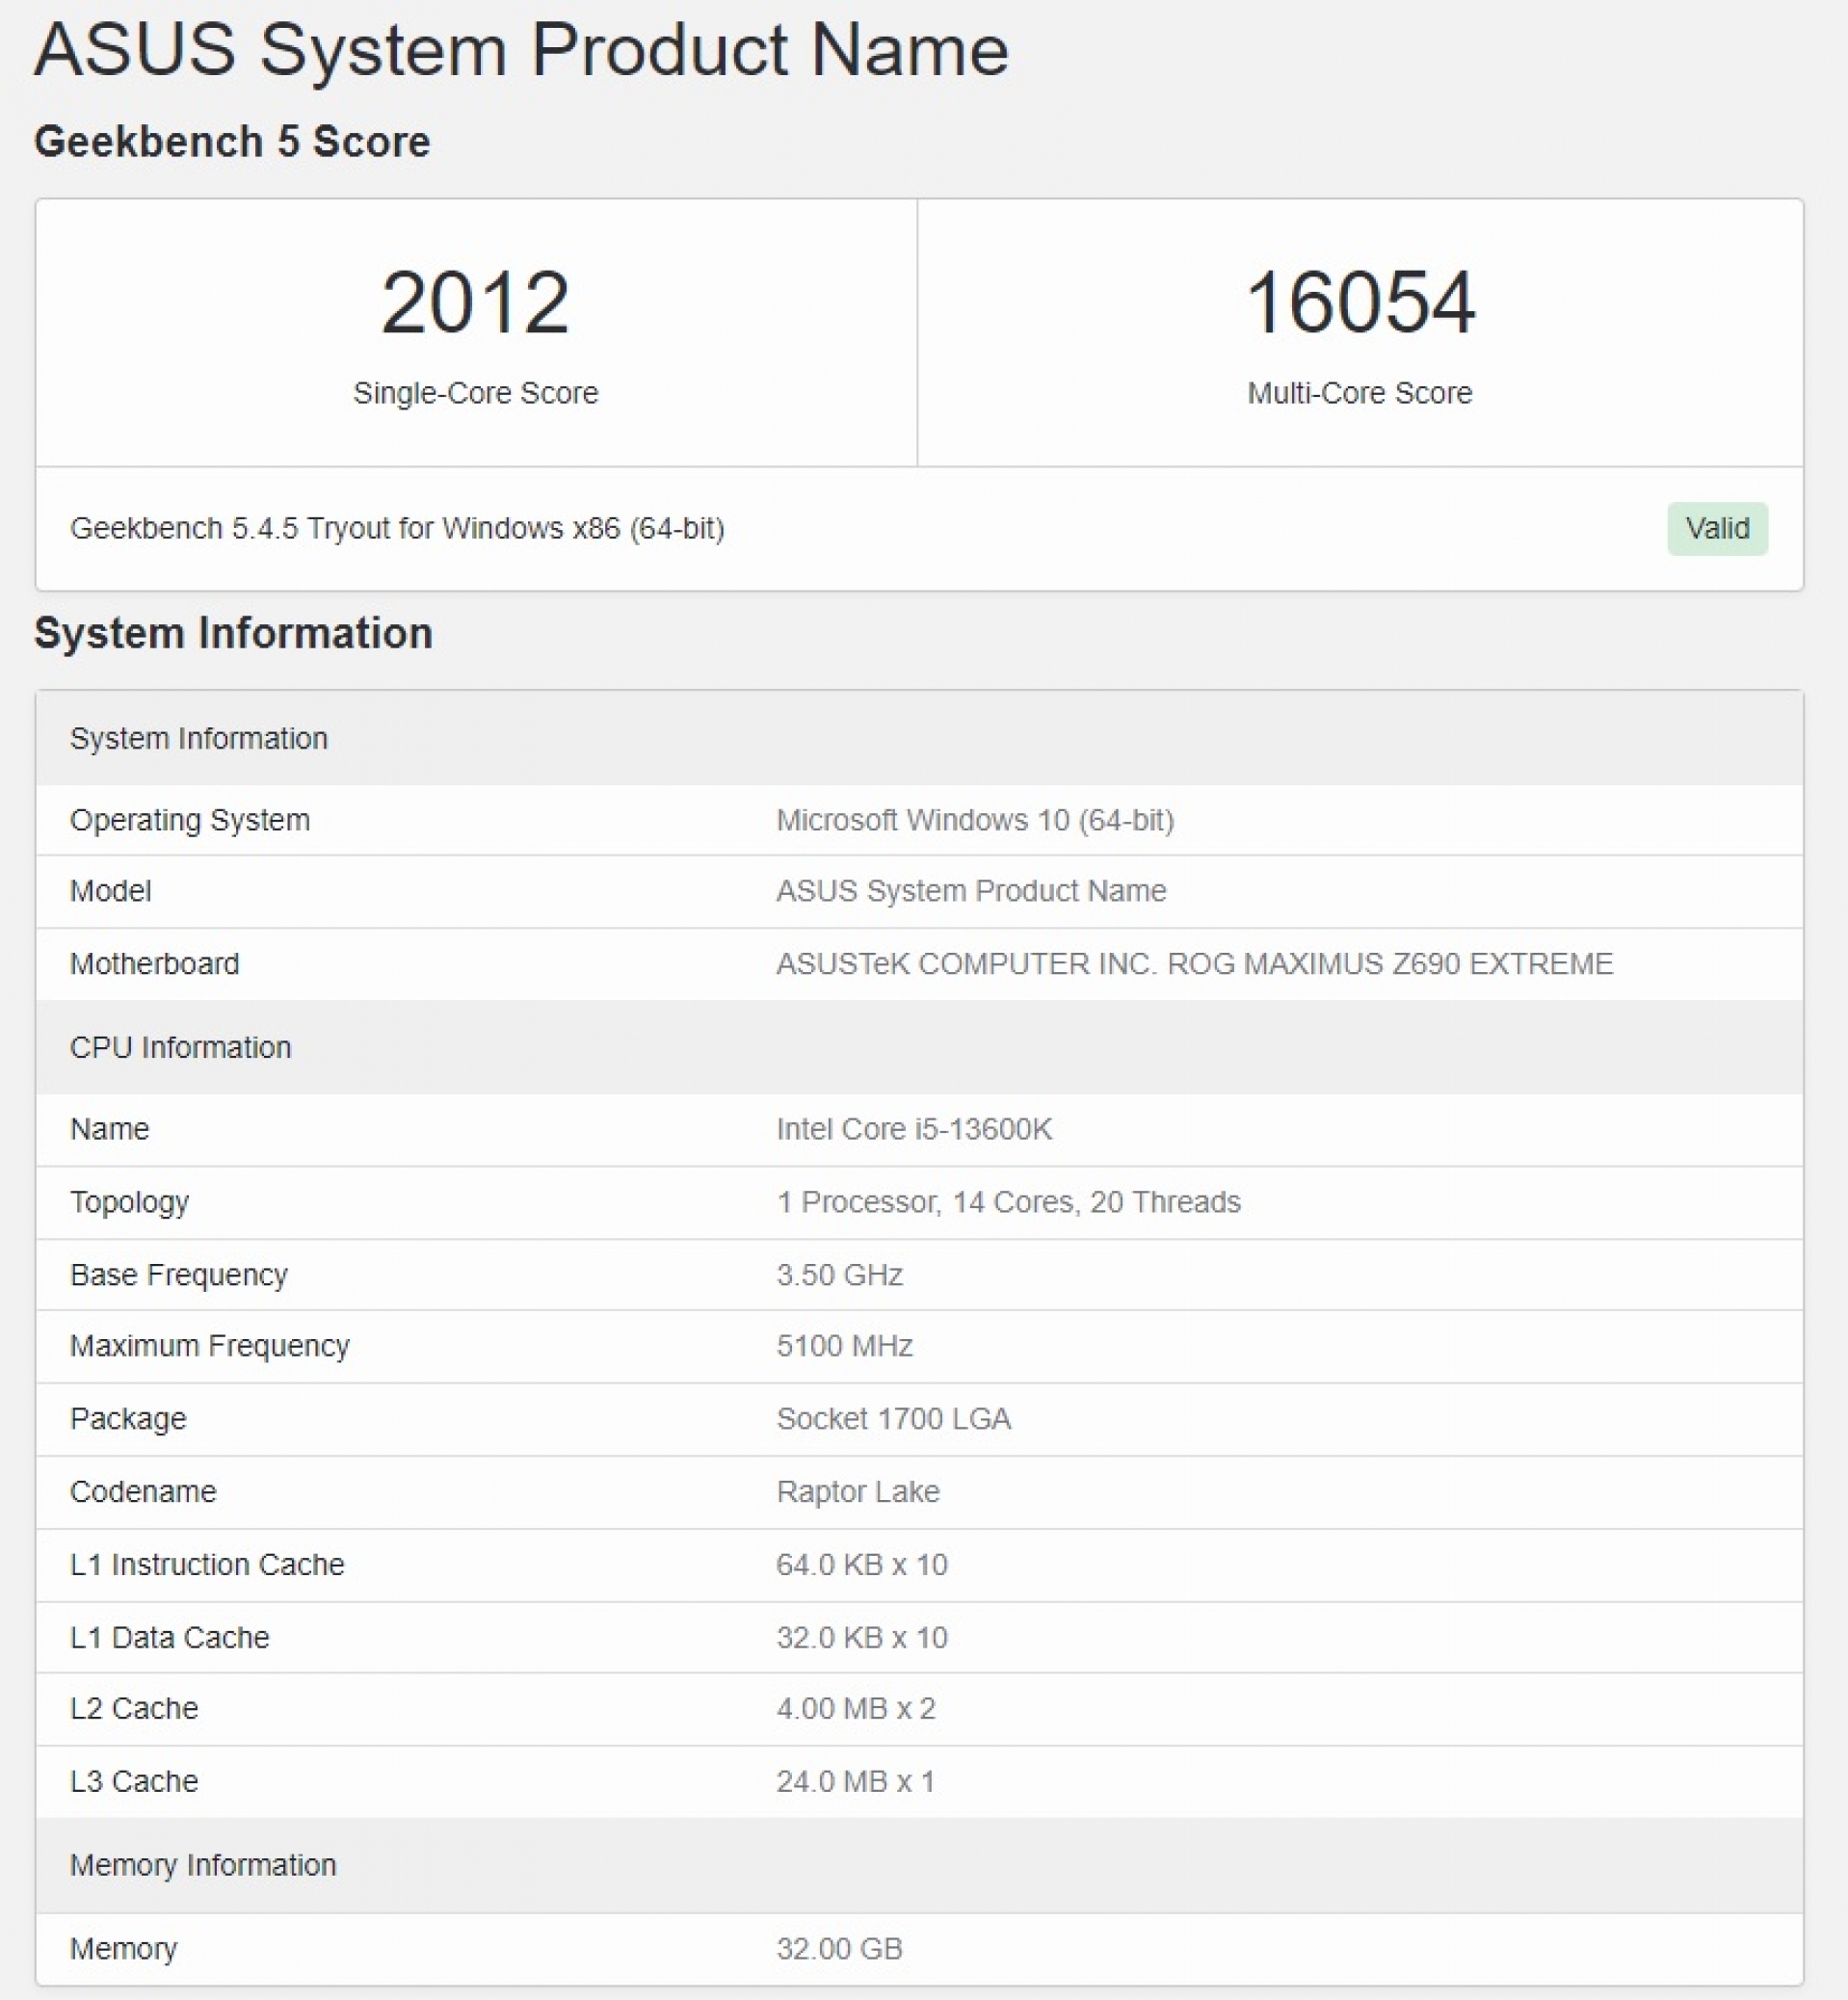1848x2000 pixels.
Task: Select the 24.0 MB x 1 value
Action: (855, 1782)
